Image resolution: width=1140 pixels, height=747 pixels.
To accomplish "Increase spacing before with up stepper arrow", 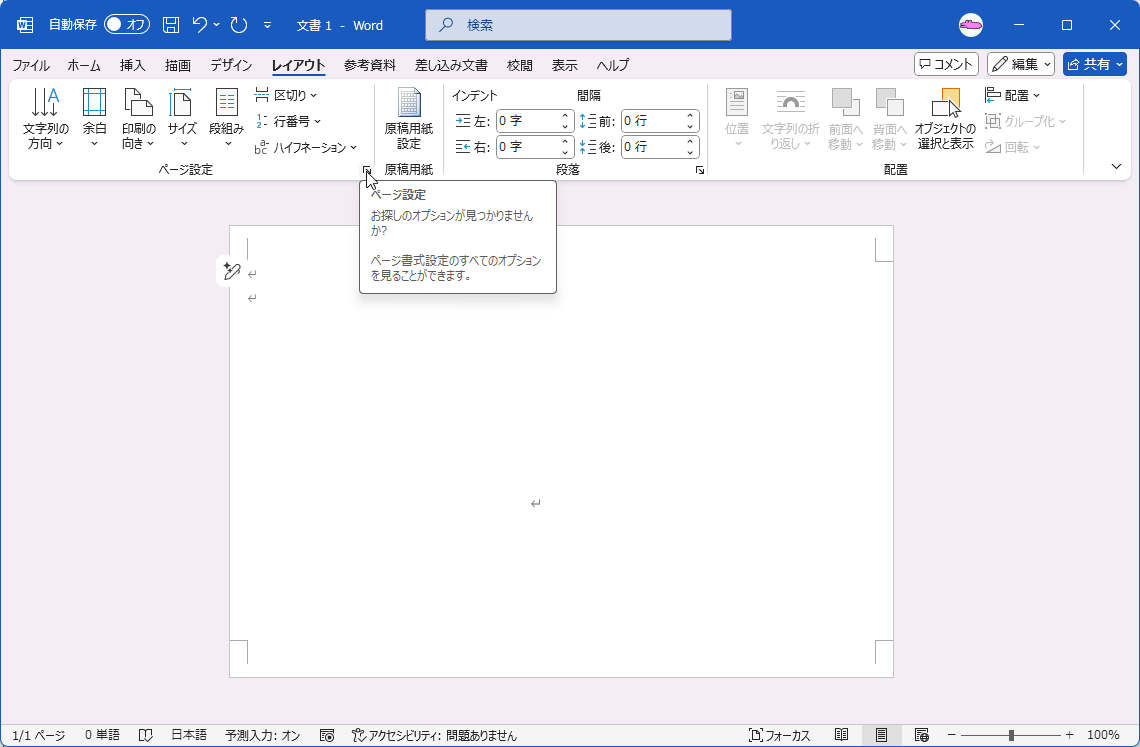I will [691, 116].
